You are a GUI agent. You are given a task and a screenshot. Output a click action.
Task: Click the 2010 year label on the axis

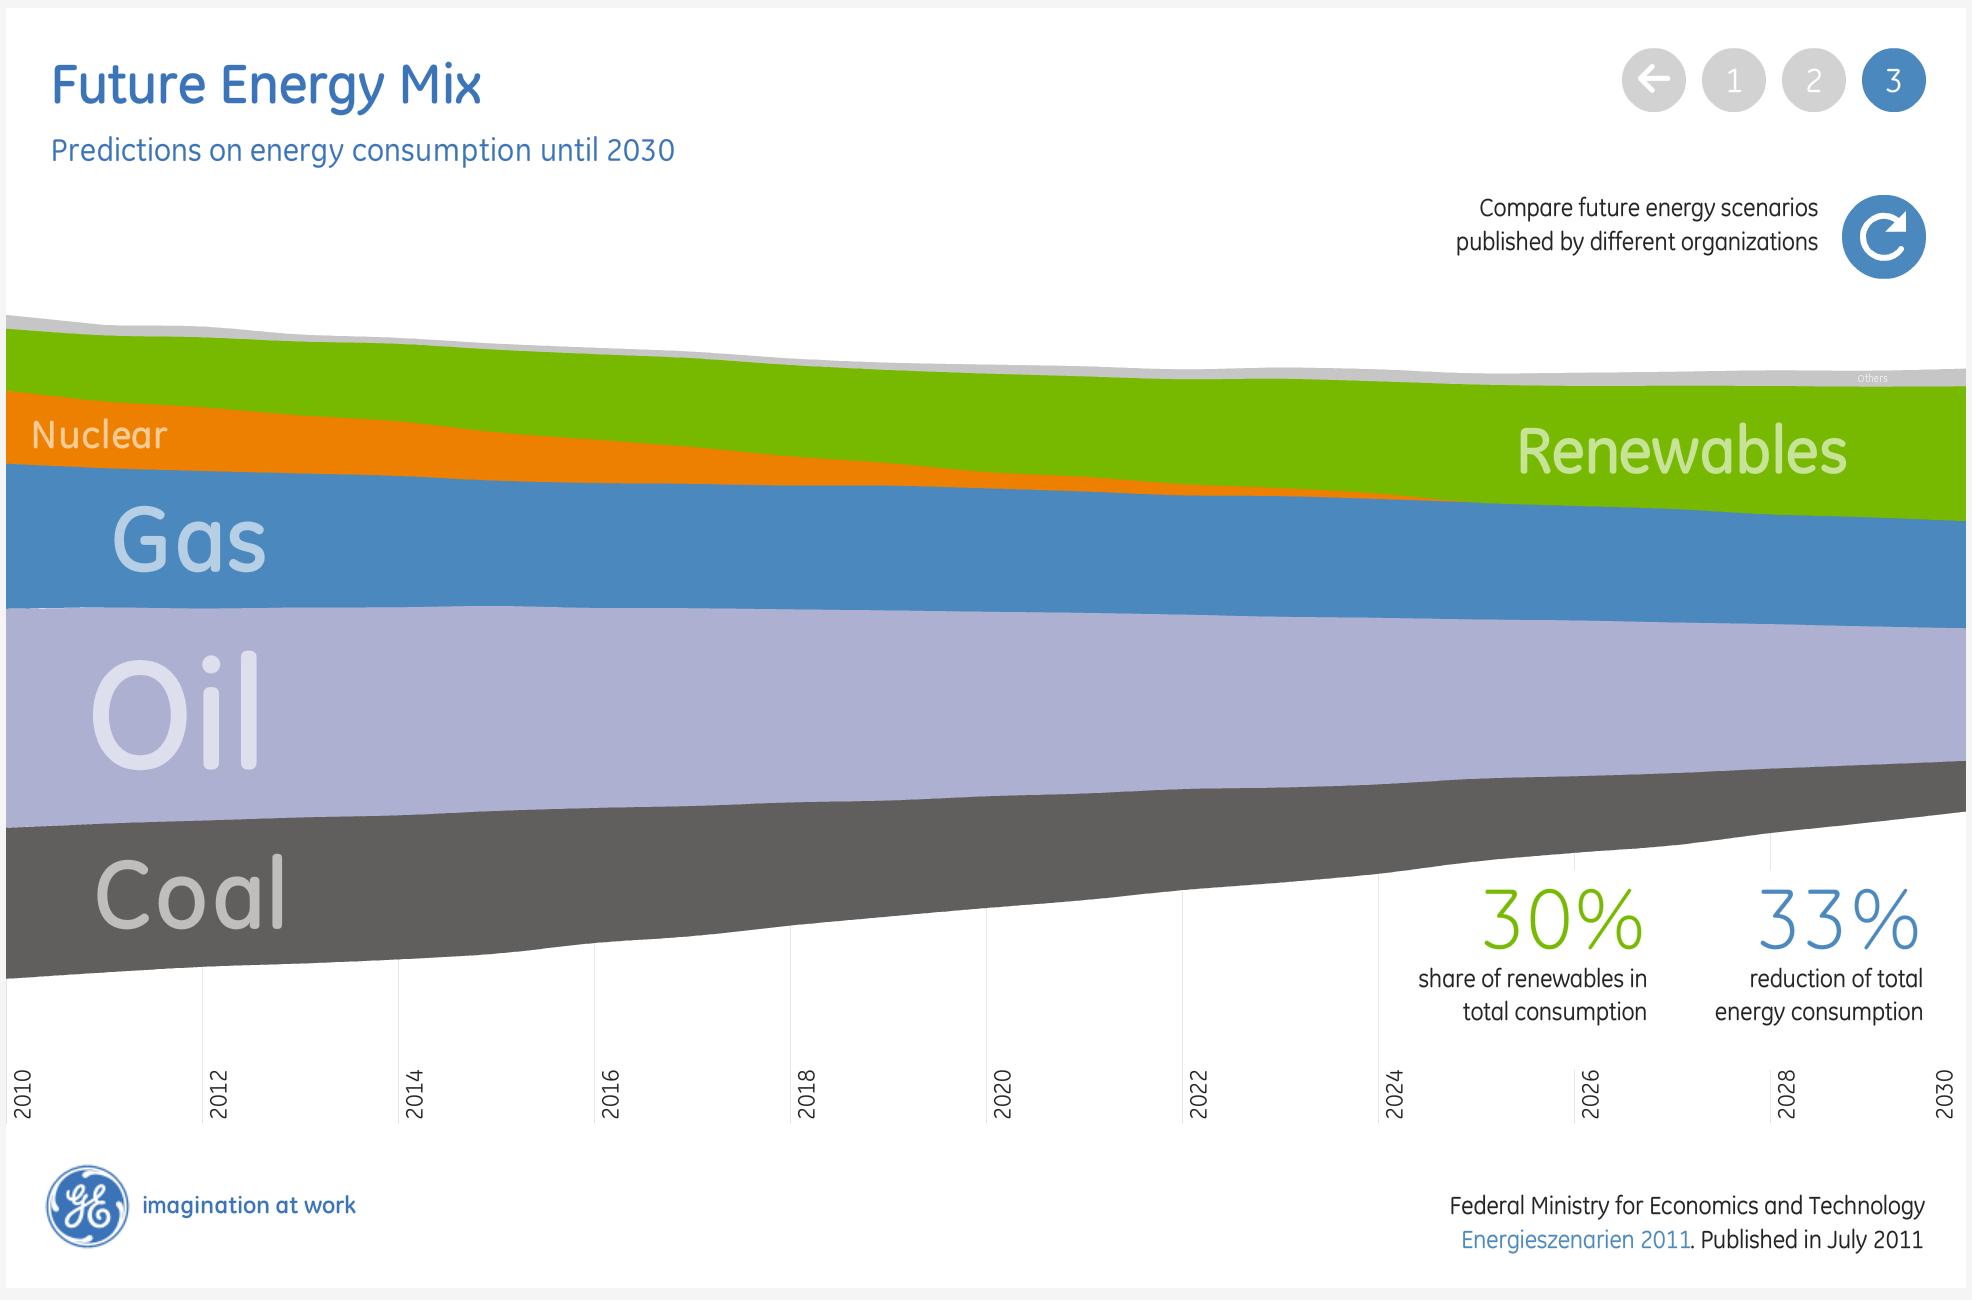tap(23, 1093)
